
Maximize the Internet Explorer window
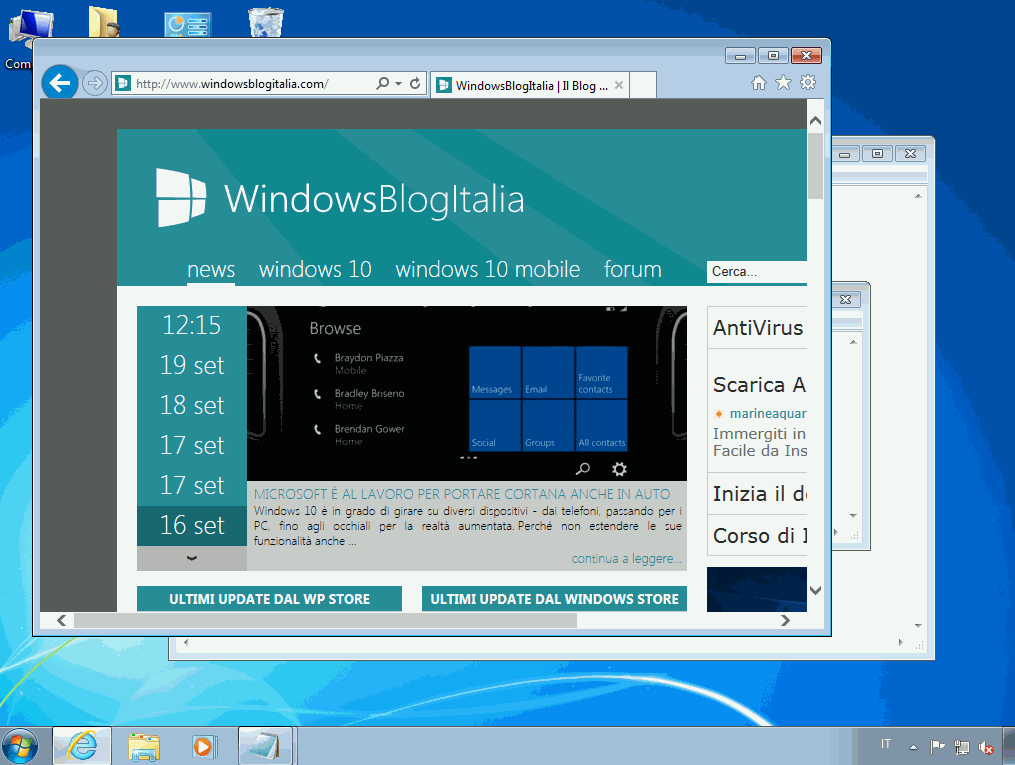coord(773,56)
